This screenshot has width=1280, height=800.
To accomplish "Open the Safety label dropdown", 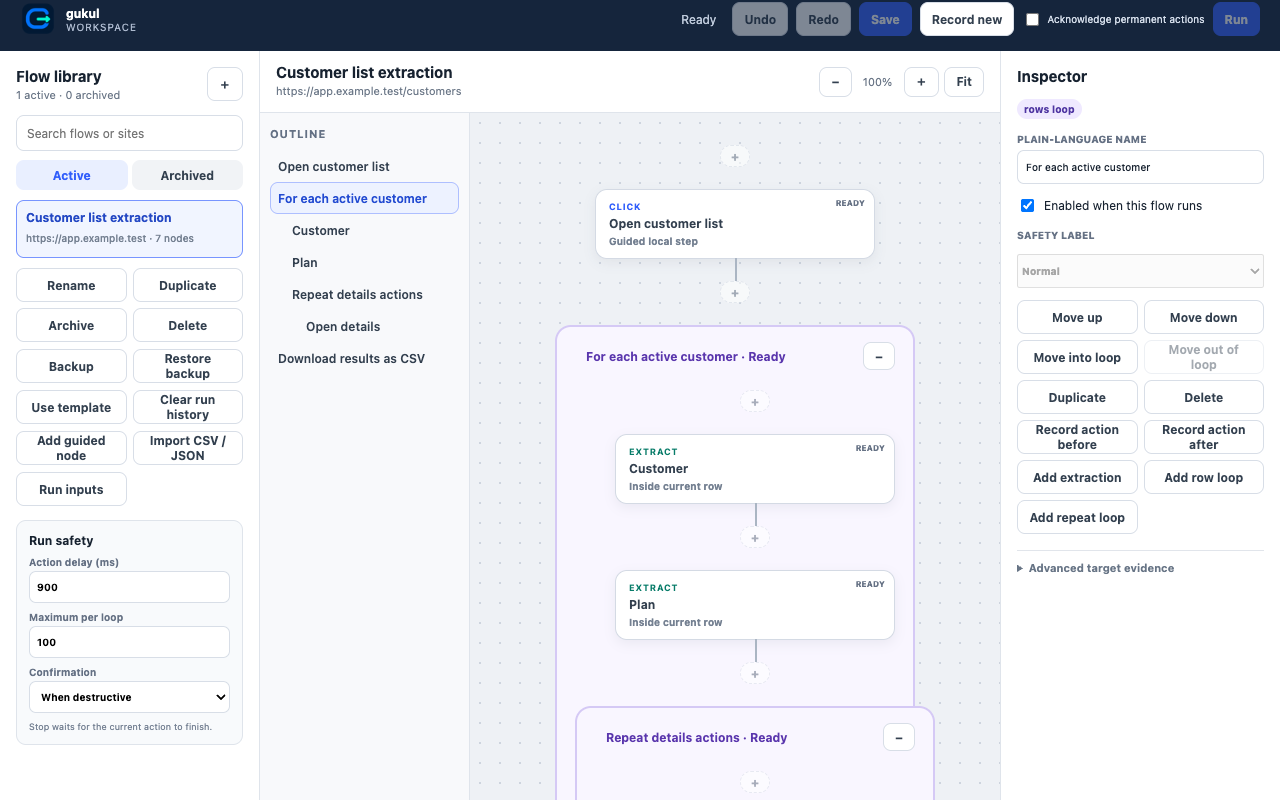I will [1140, 271].
